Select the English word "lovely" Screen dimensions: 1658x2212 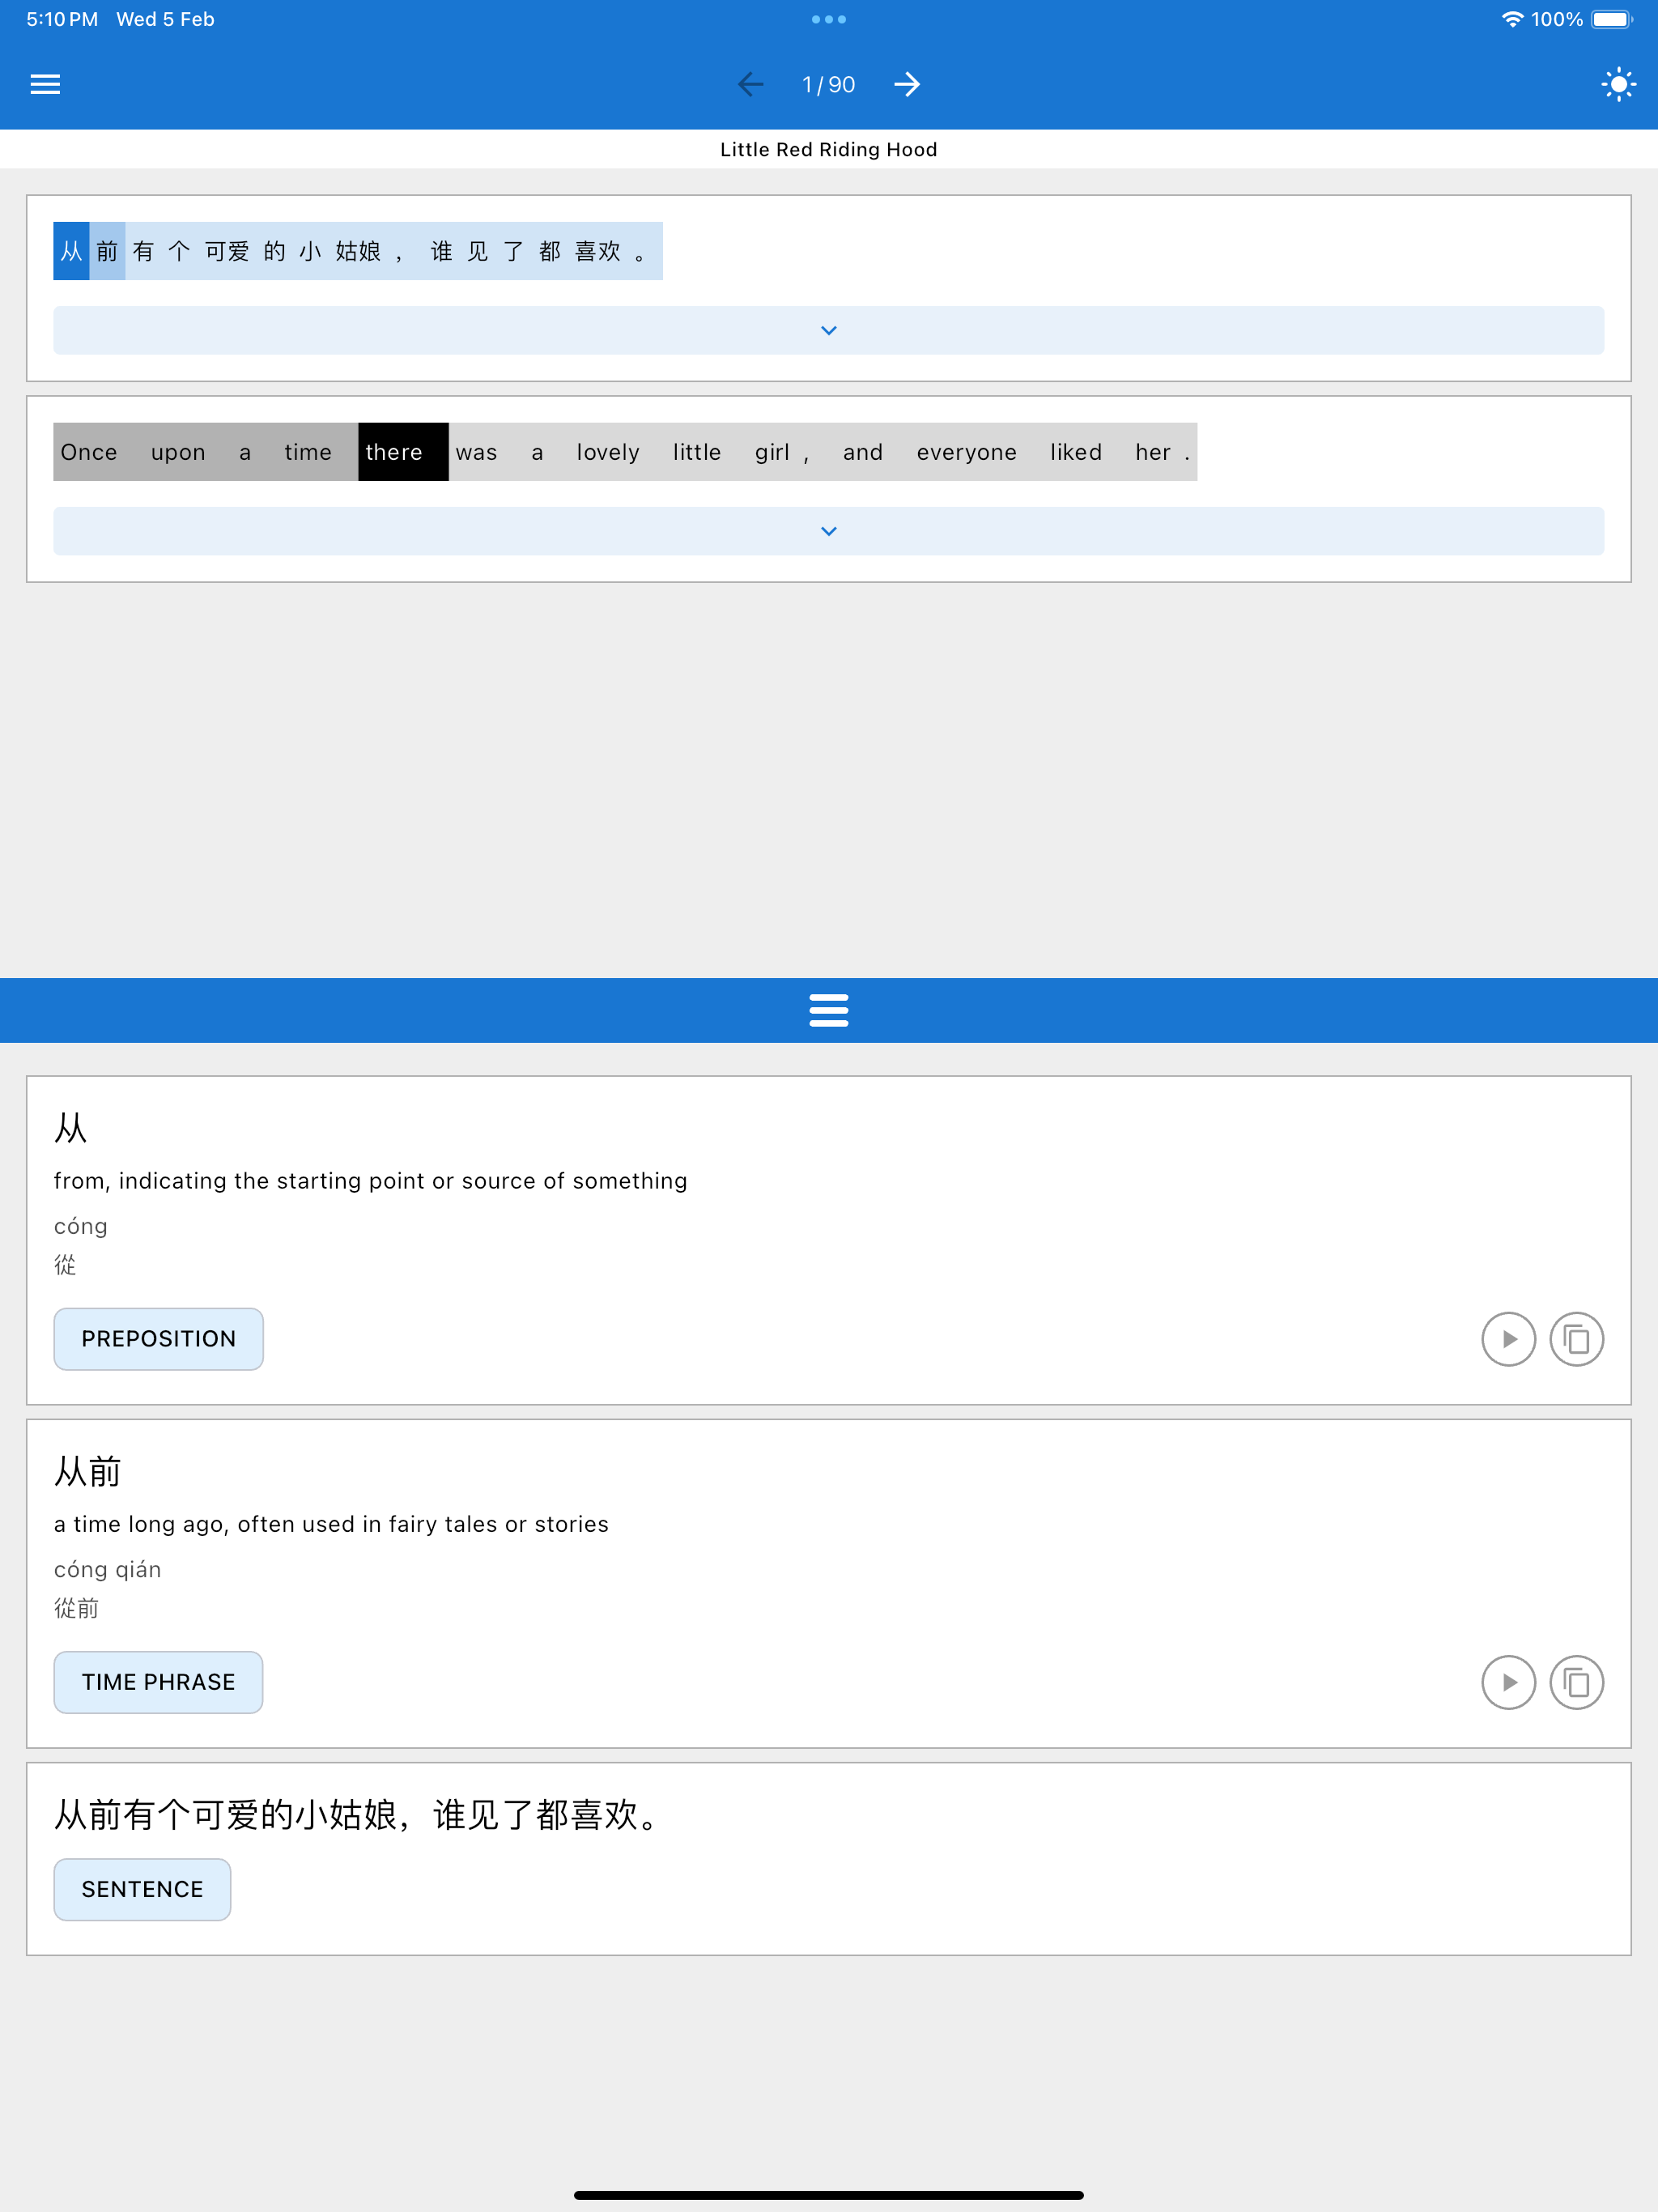click(x=608, y=452)
